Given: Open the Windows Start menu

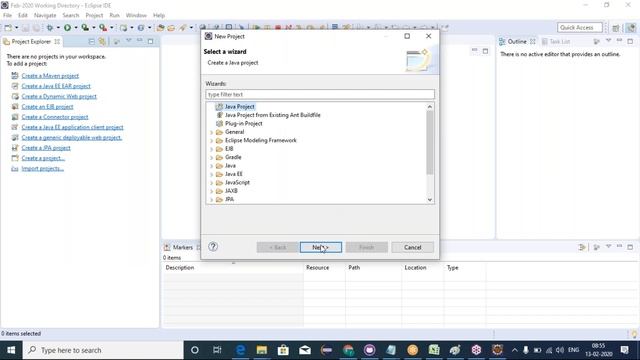Looking at the screenshot, I should pyautogui.click(x=11, y=350).
